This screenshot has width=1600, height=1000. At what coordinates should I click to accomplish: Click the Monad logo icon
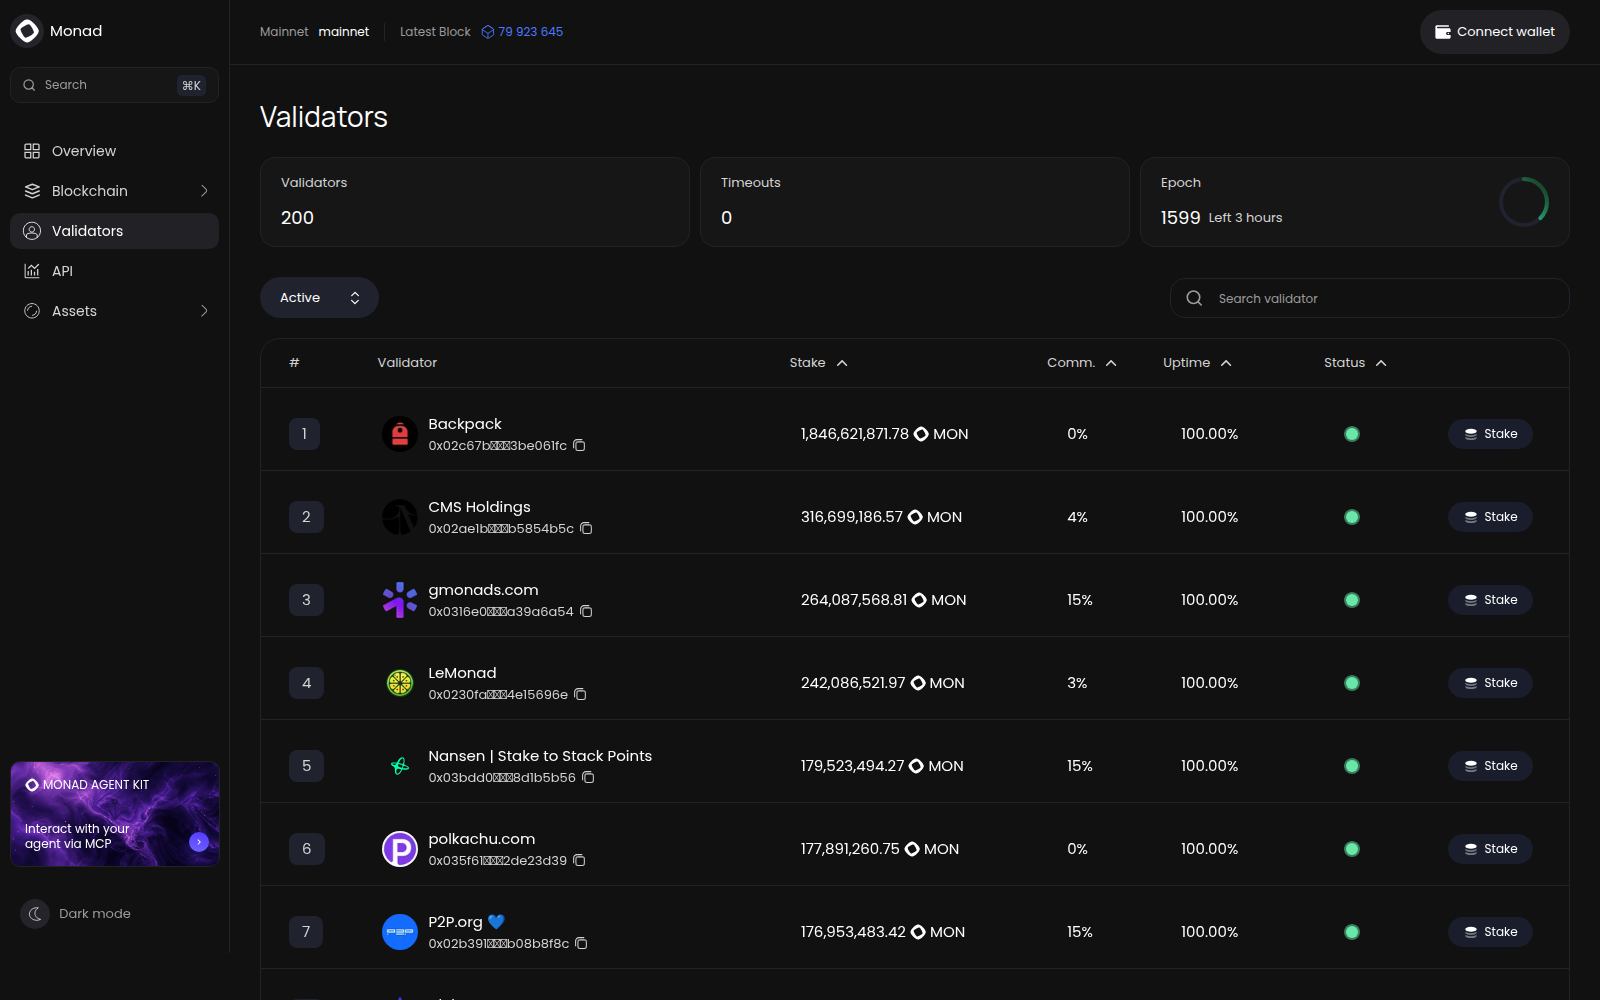(x=27, y=31)
